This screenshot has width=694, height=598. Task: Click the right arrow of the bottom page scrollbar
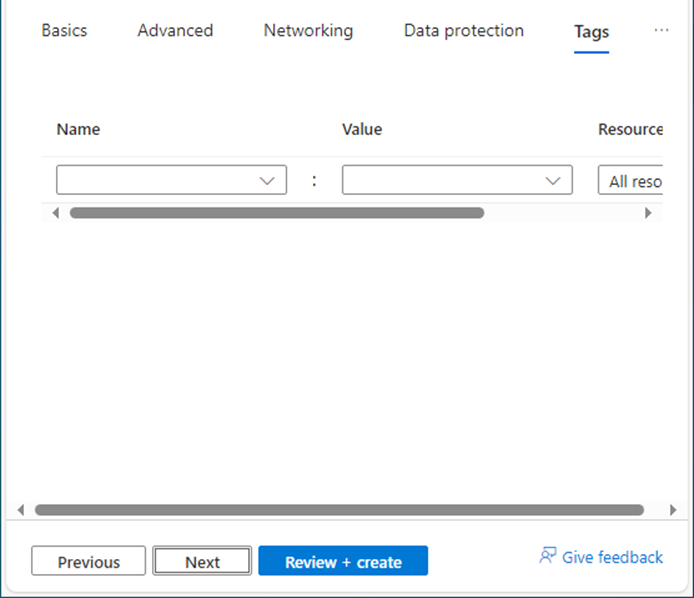pos(673,510)
